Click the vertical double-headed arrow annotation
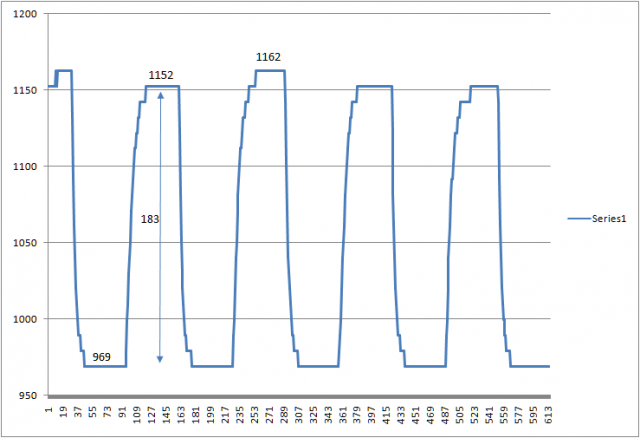 (x=160, y=250)
